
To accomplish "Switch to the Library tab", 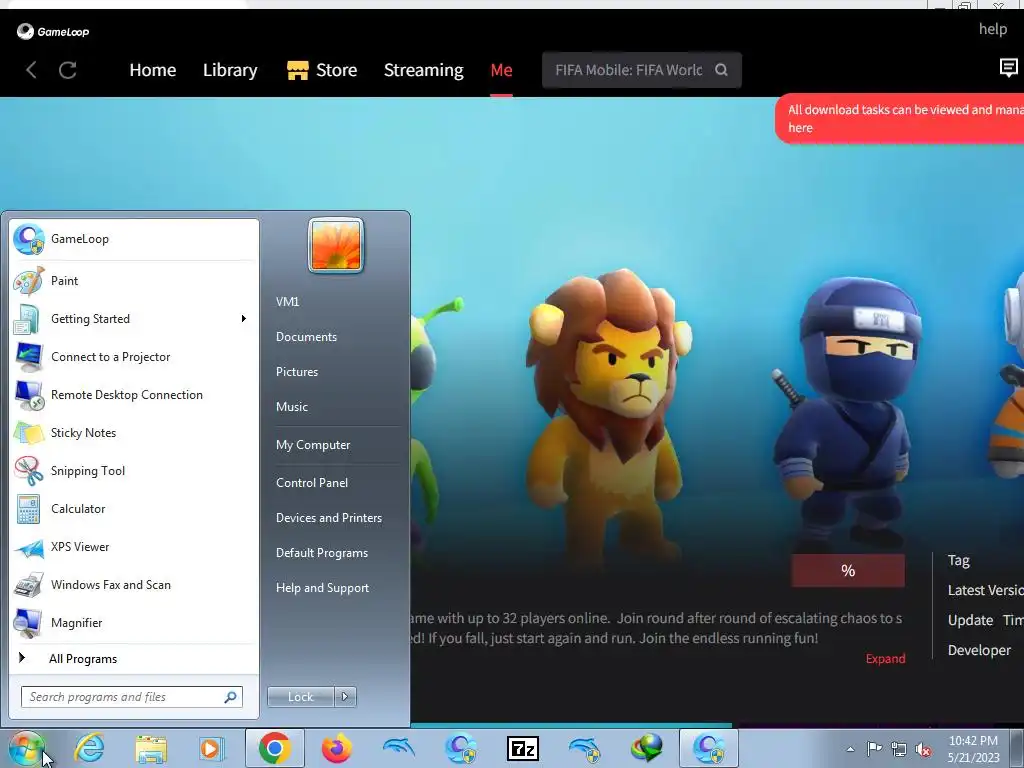I will tap(230, 70).
